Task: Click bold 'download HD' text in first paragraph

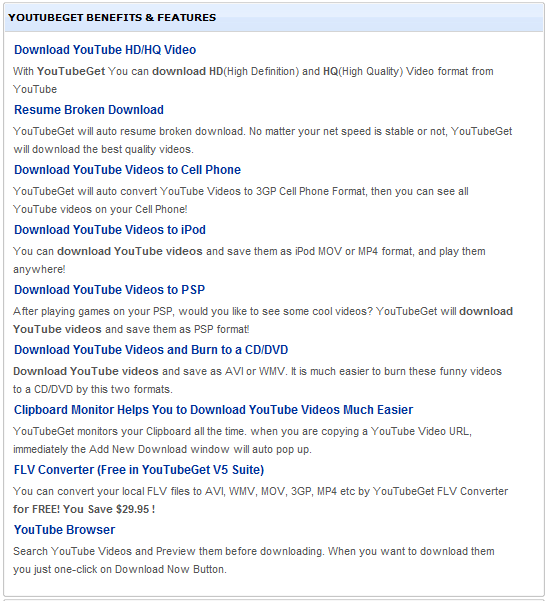Action: click(187, 71)
